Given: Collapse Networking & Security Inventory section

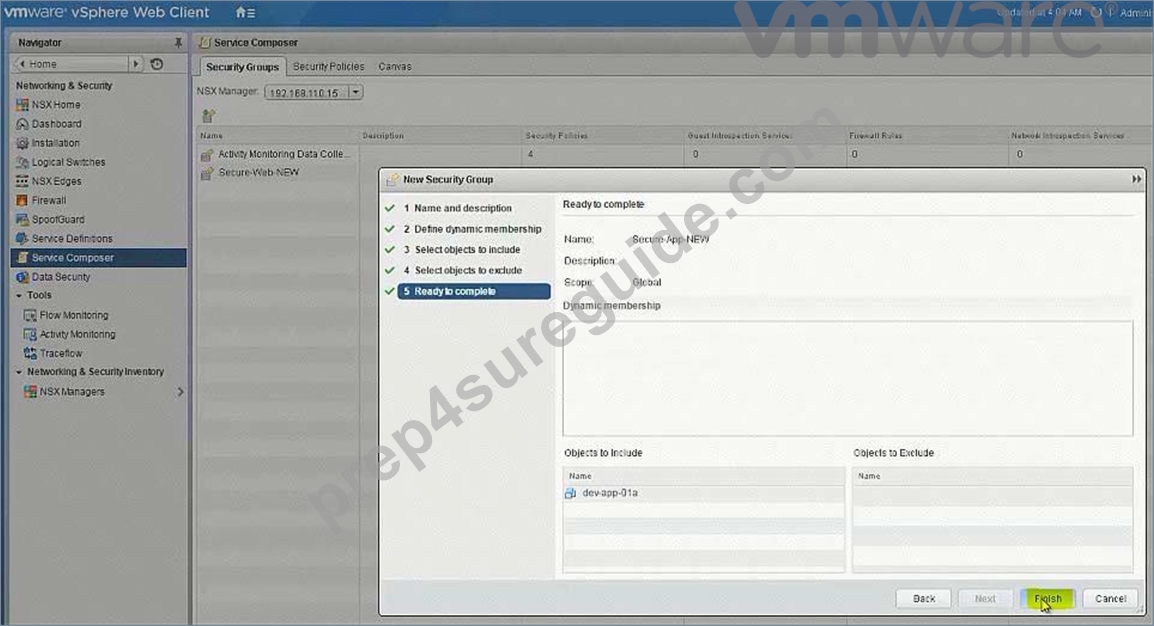Looking at the screenshot, I should (19, 372).
